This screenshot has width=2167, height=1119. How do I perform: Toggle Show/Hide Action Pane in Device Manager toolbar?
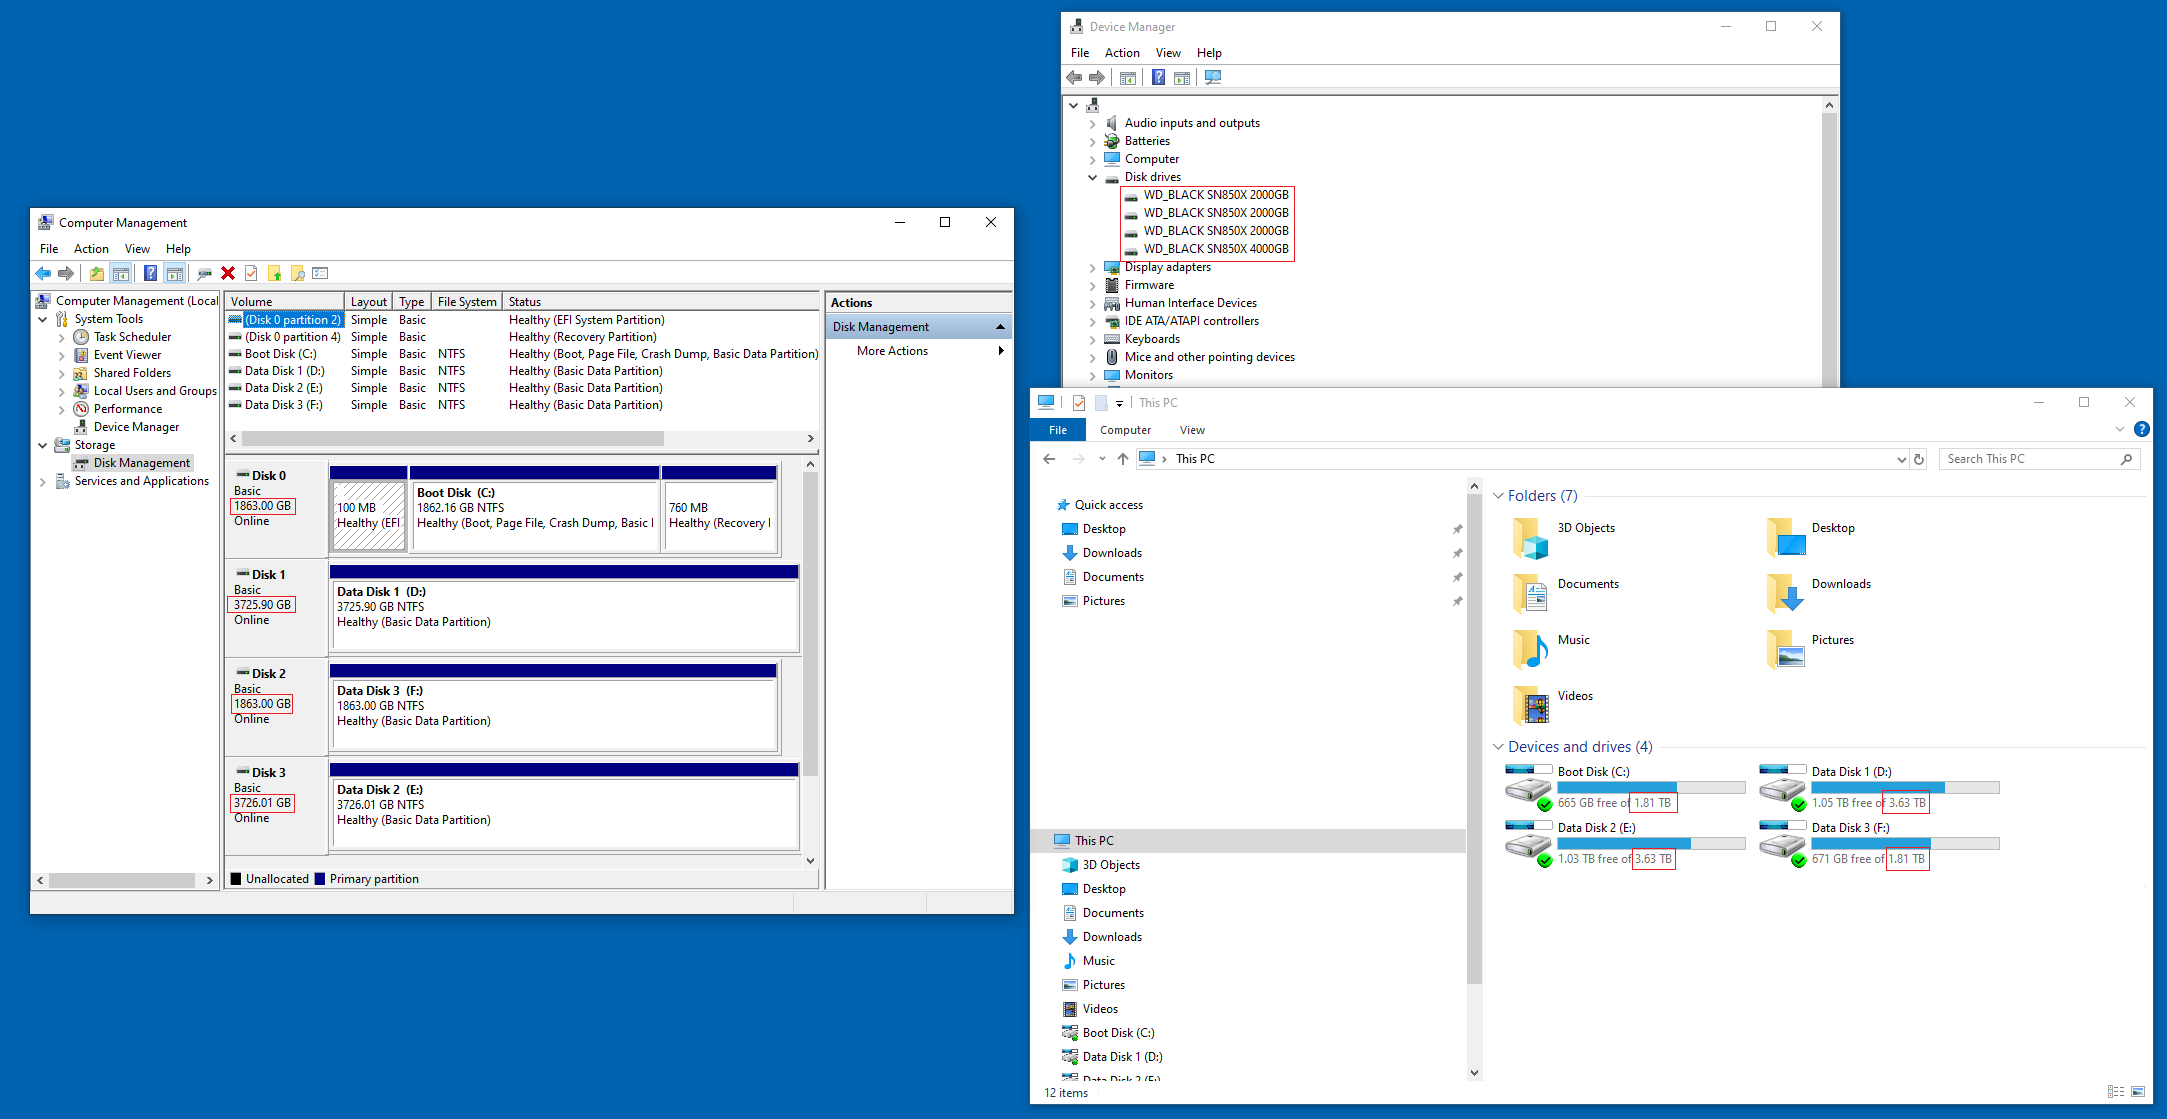coord(1182,77)
